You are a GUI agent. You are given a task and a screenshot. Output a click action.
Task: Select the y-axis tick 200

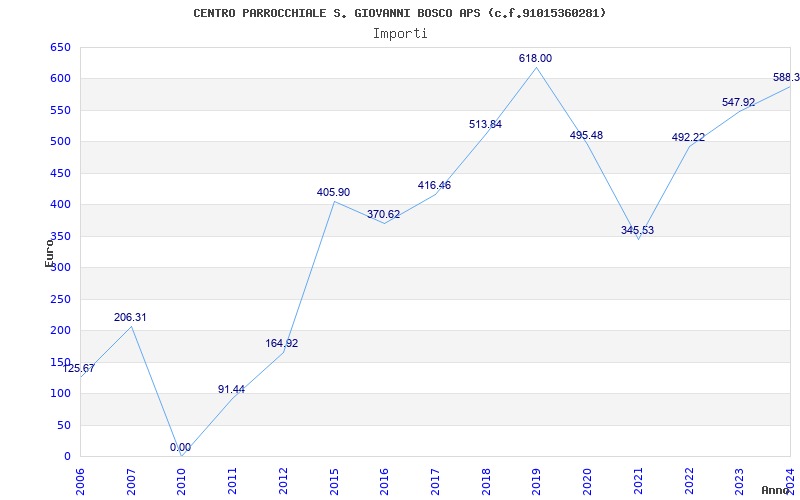60,331
